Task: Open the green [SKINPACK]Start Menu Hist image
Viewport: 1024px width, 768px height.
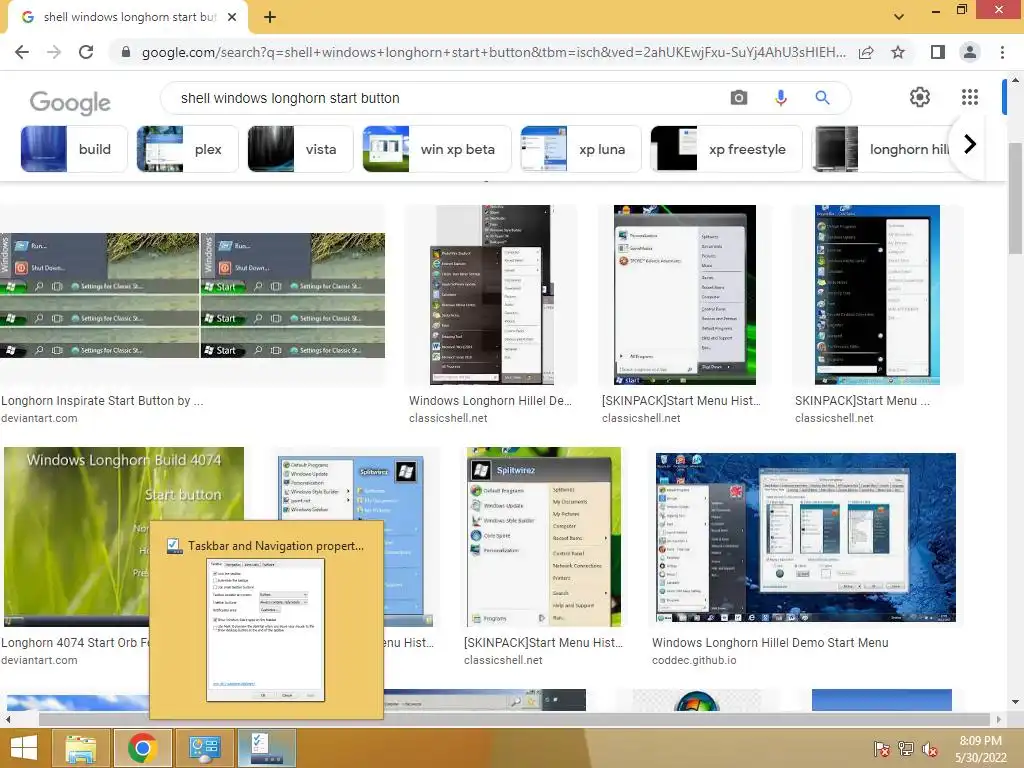Action: tap(684, 295)
